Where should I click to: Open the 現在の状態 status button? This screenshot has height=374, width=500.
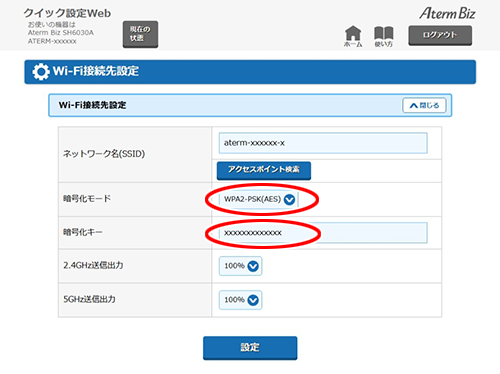pyautogui.click(x=140, y=34)
